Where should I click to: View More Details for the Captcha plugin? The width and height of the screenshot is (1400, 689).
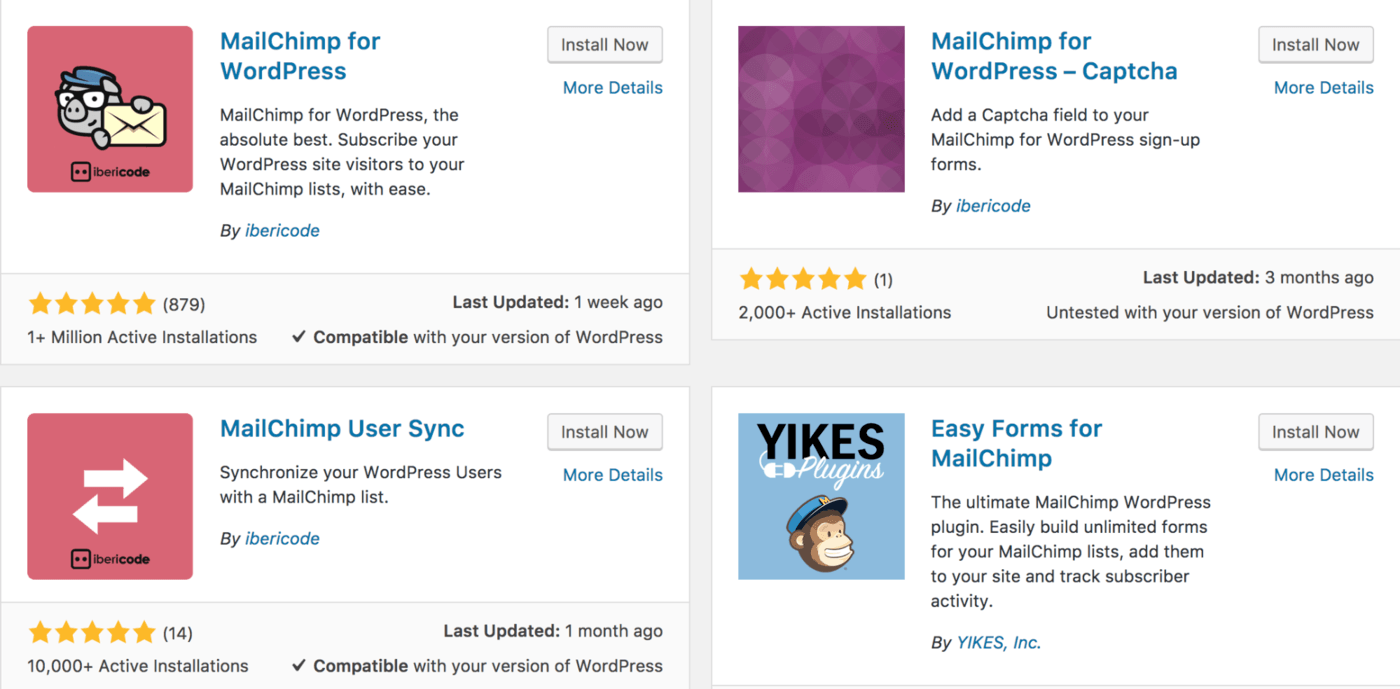[1324, 88]
